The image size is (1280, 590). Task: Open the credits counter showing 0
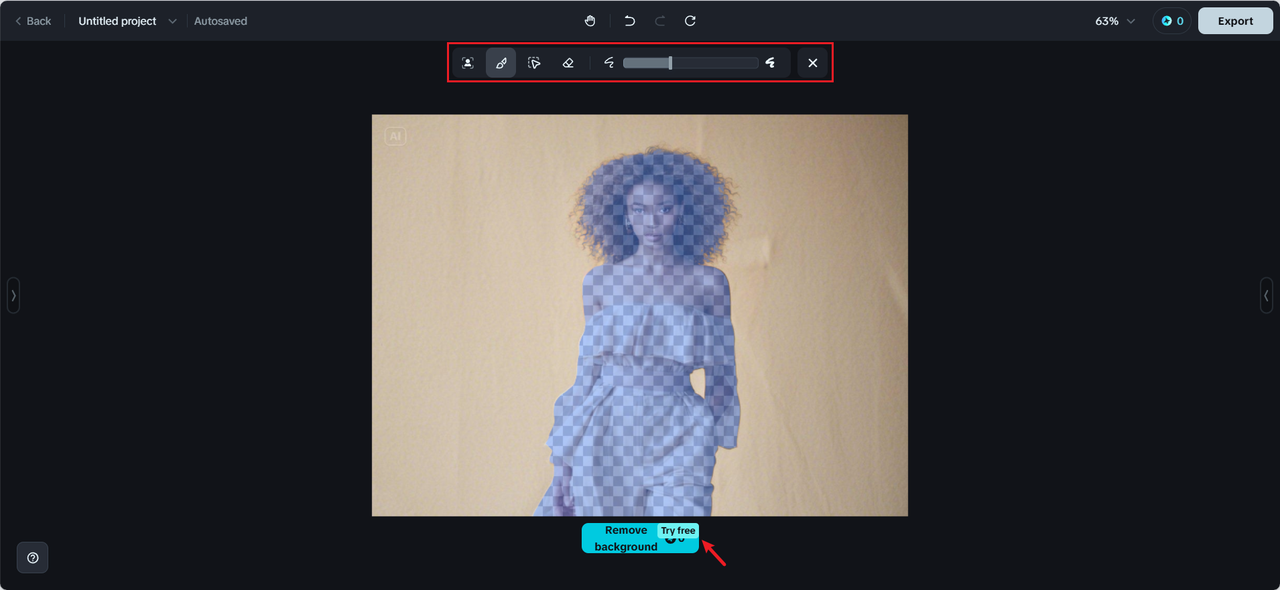(1172, 21)
